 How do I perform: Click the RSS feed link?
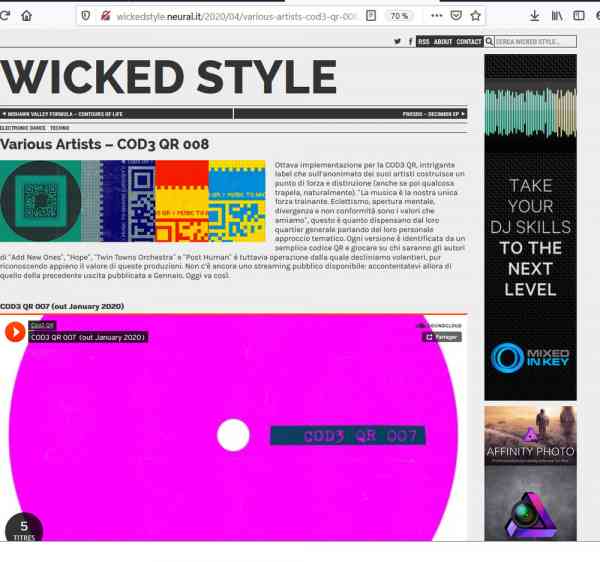[x=423, y=42]
